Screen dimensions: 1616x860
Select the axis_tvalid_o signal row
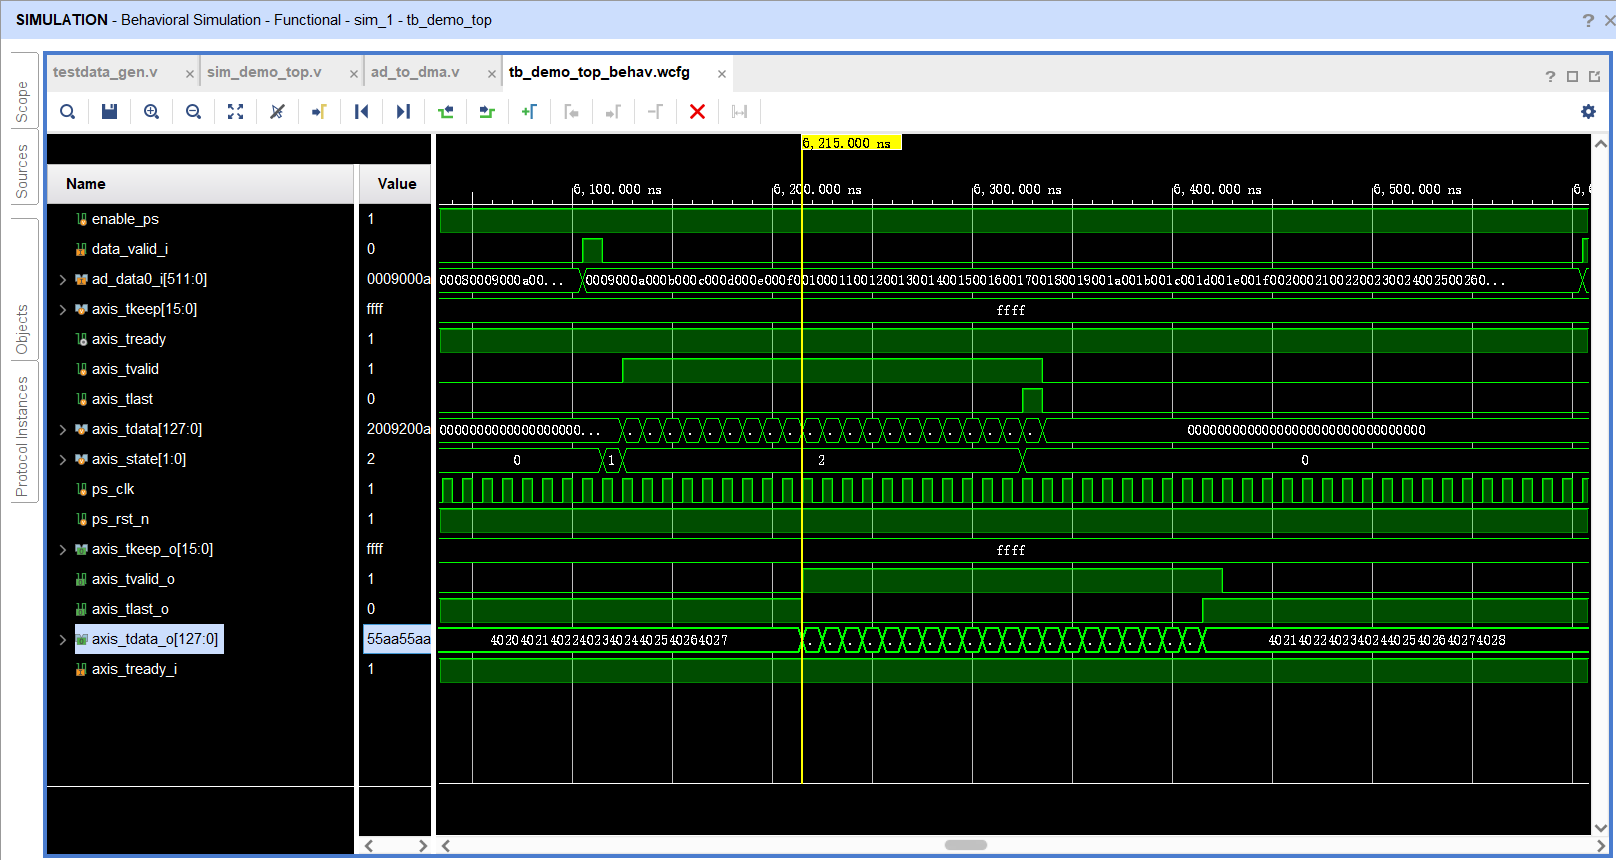click(x=200, y=579)
